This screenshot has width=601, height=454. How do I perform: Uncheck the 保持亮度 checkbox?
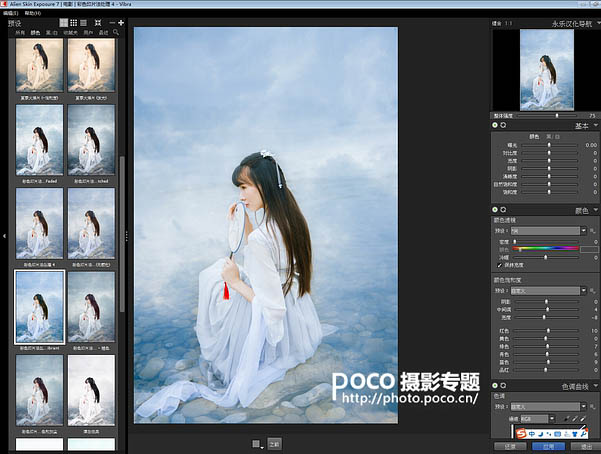[499, 265]
